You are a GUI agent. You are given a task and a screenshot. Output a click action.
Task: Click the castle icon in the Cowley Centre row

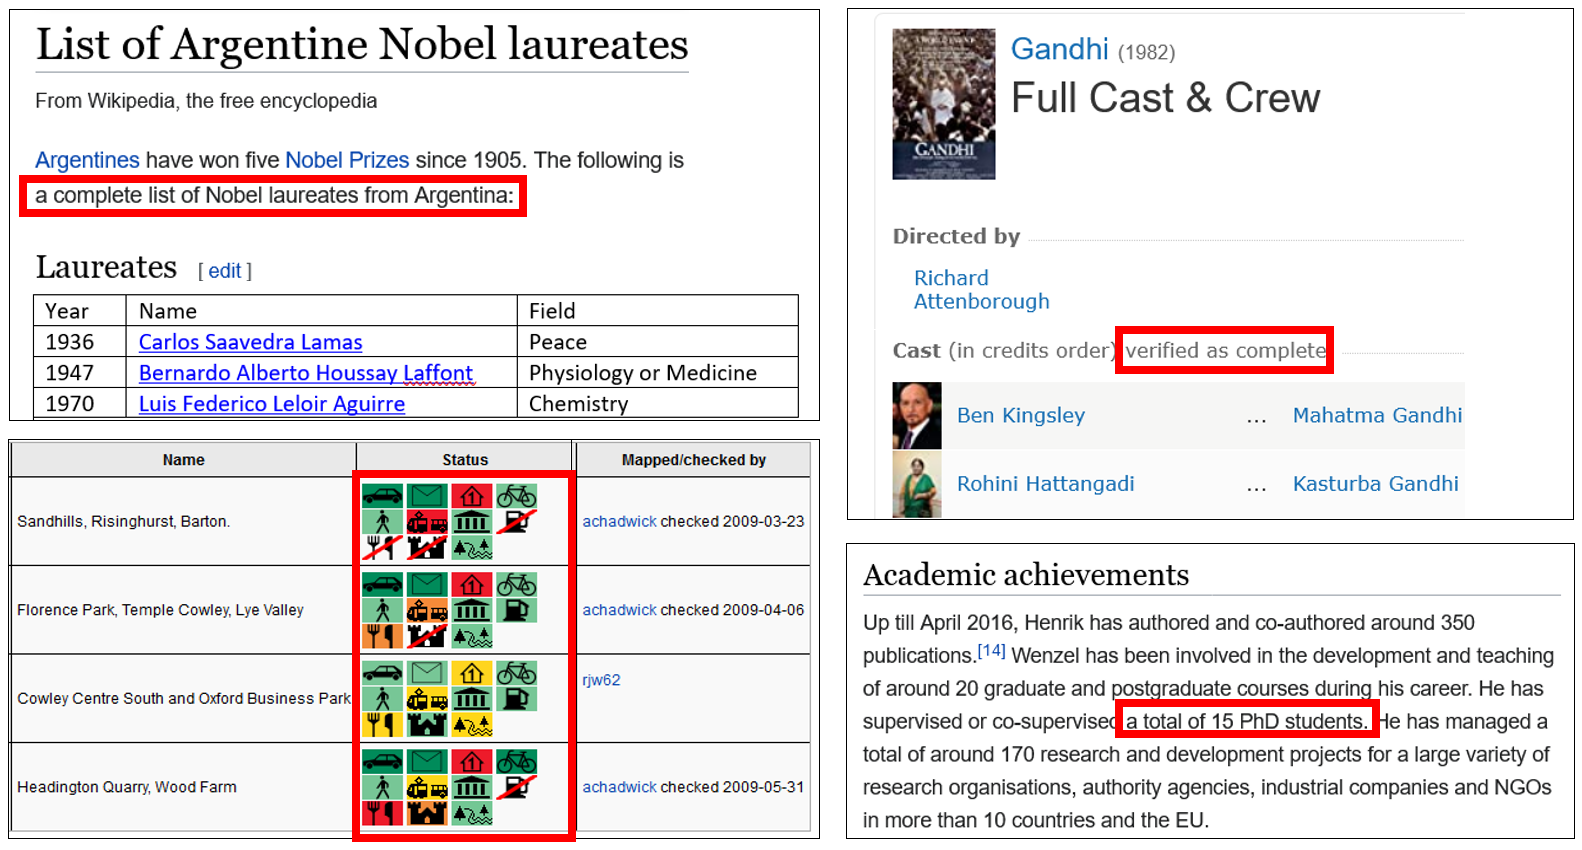click(427, 725)
